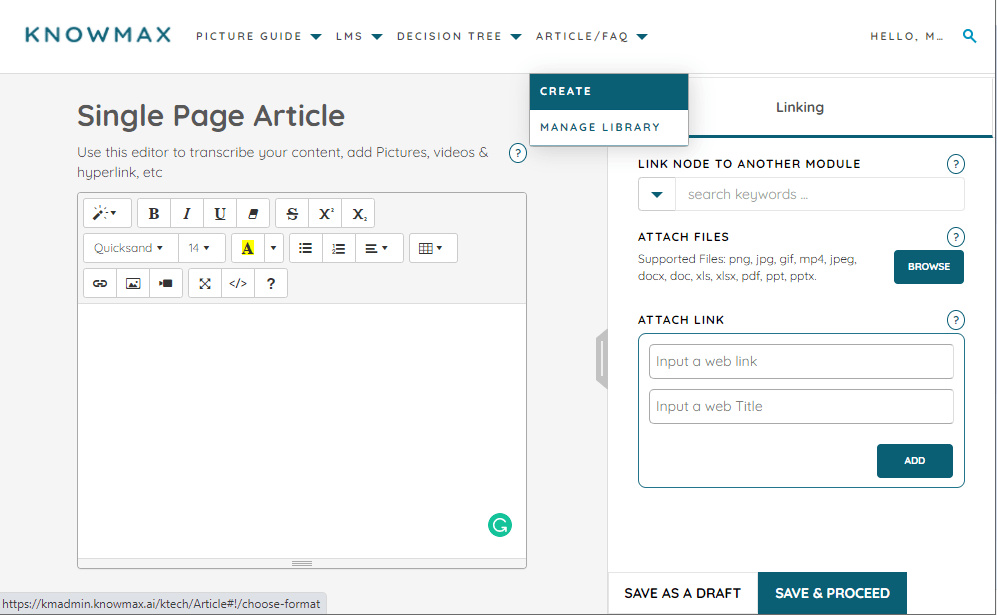Clear formatting with the eraser icon
Viewport: 997px width, 615px height.
[x=254, y=213]
